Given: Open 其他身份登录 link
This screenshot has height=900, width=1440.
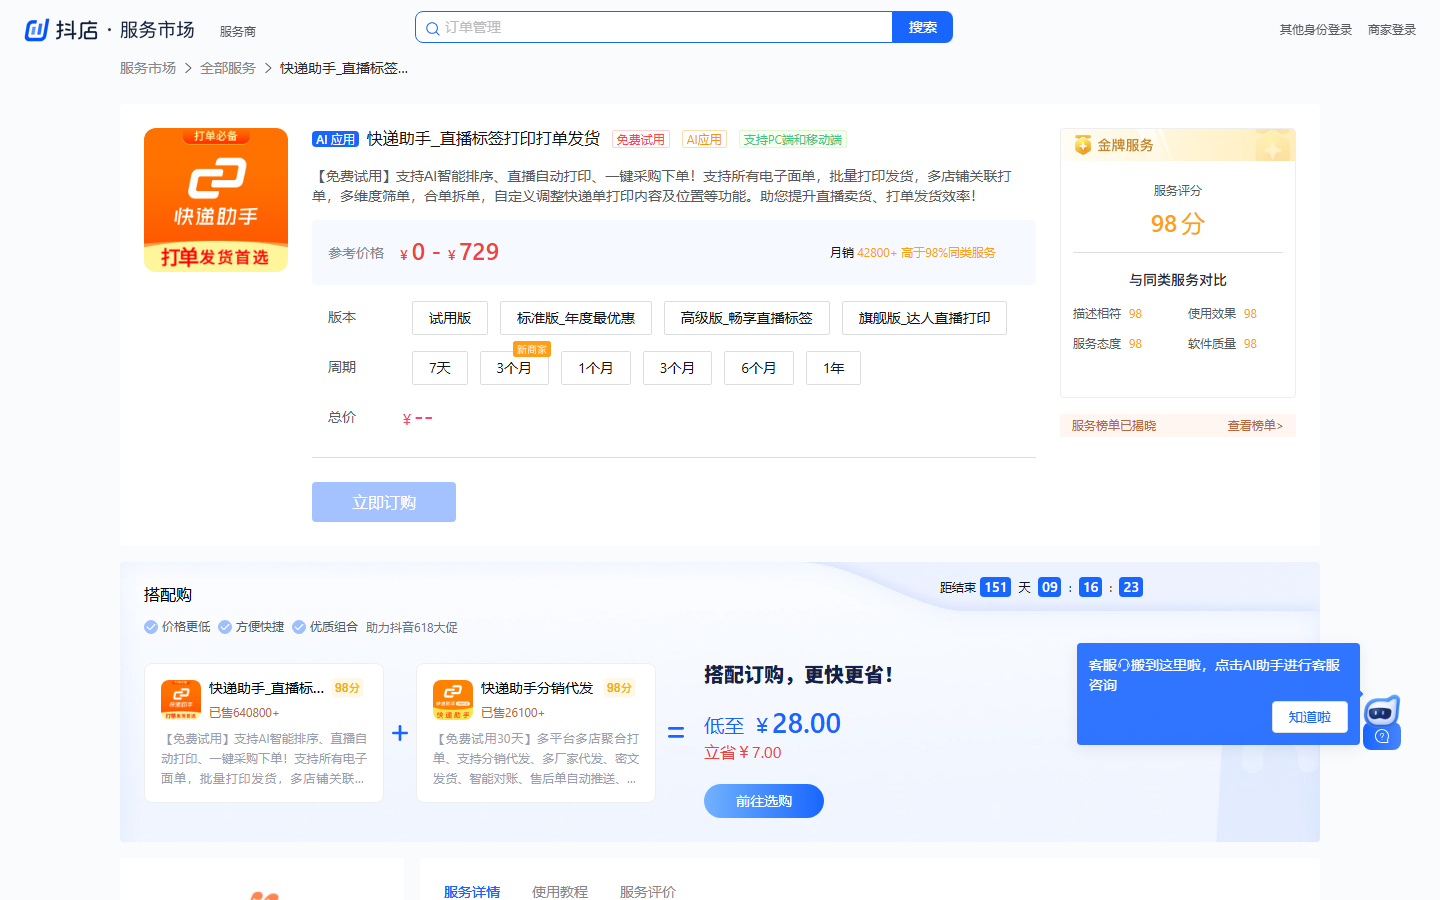Looking at the screenshot, I should 1316,30.
